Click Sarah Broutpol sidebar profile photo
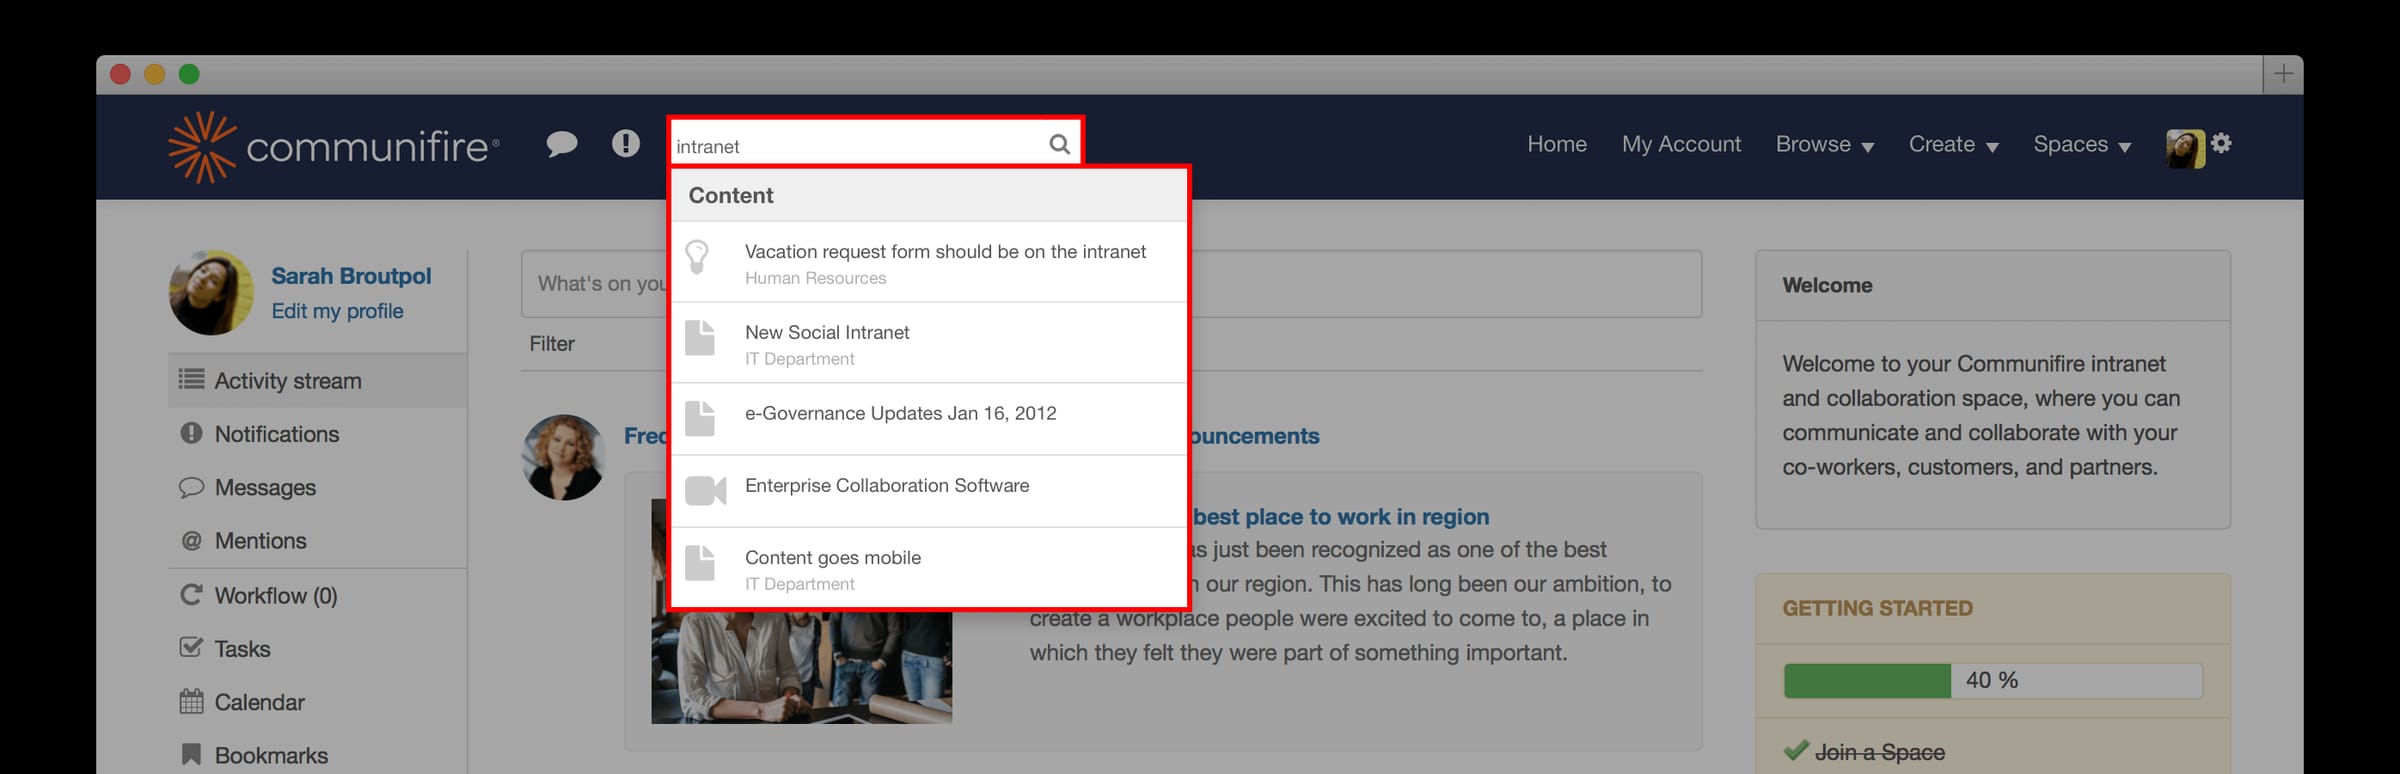 coord(211,292)
